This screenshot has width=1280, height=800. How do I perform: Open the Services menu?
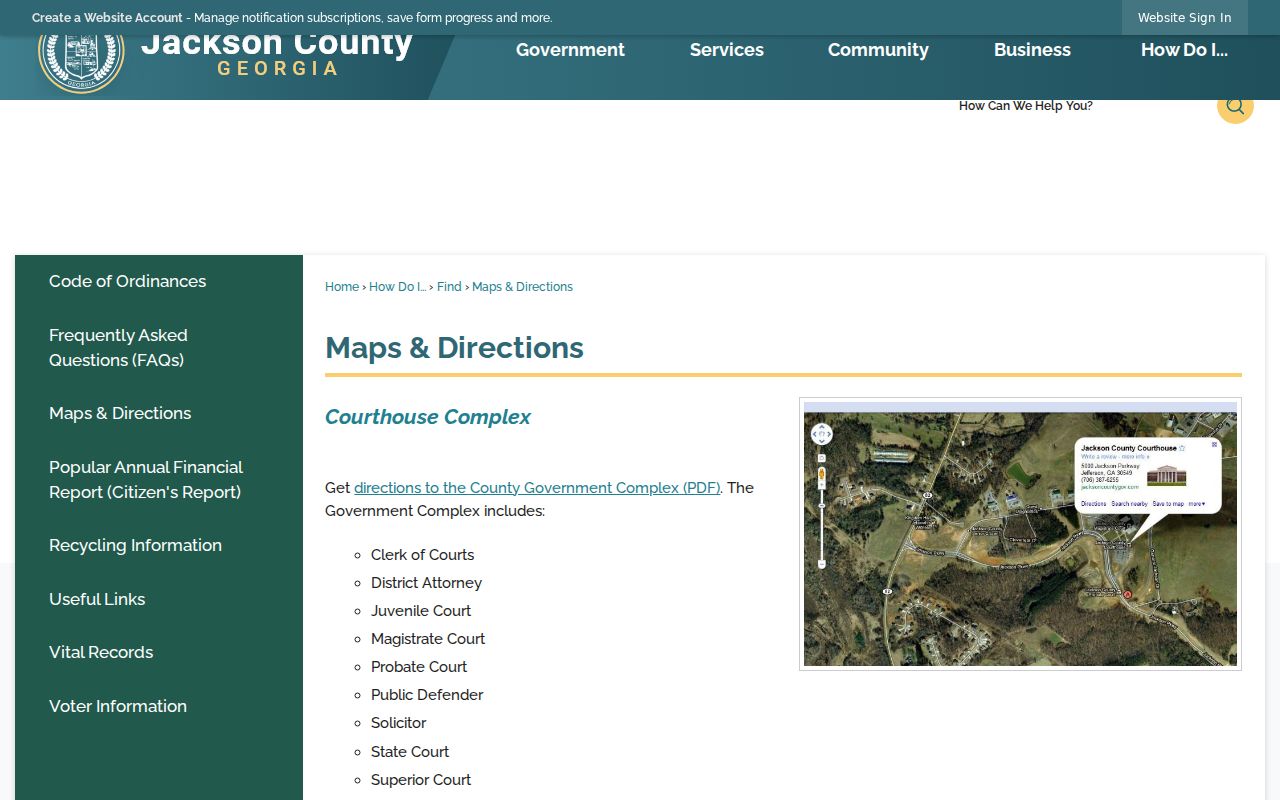tap(727, 50)
